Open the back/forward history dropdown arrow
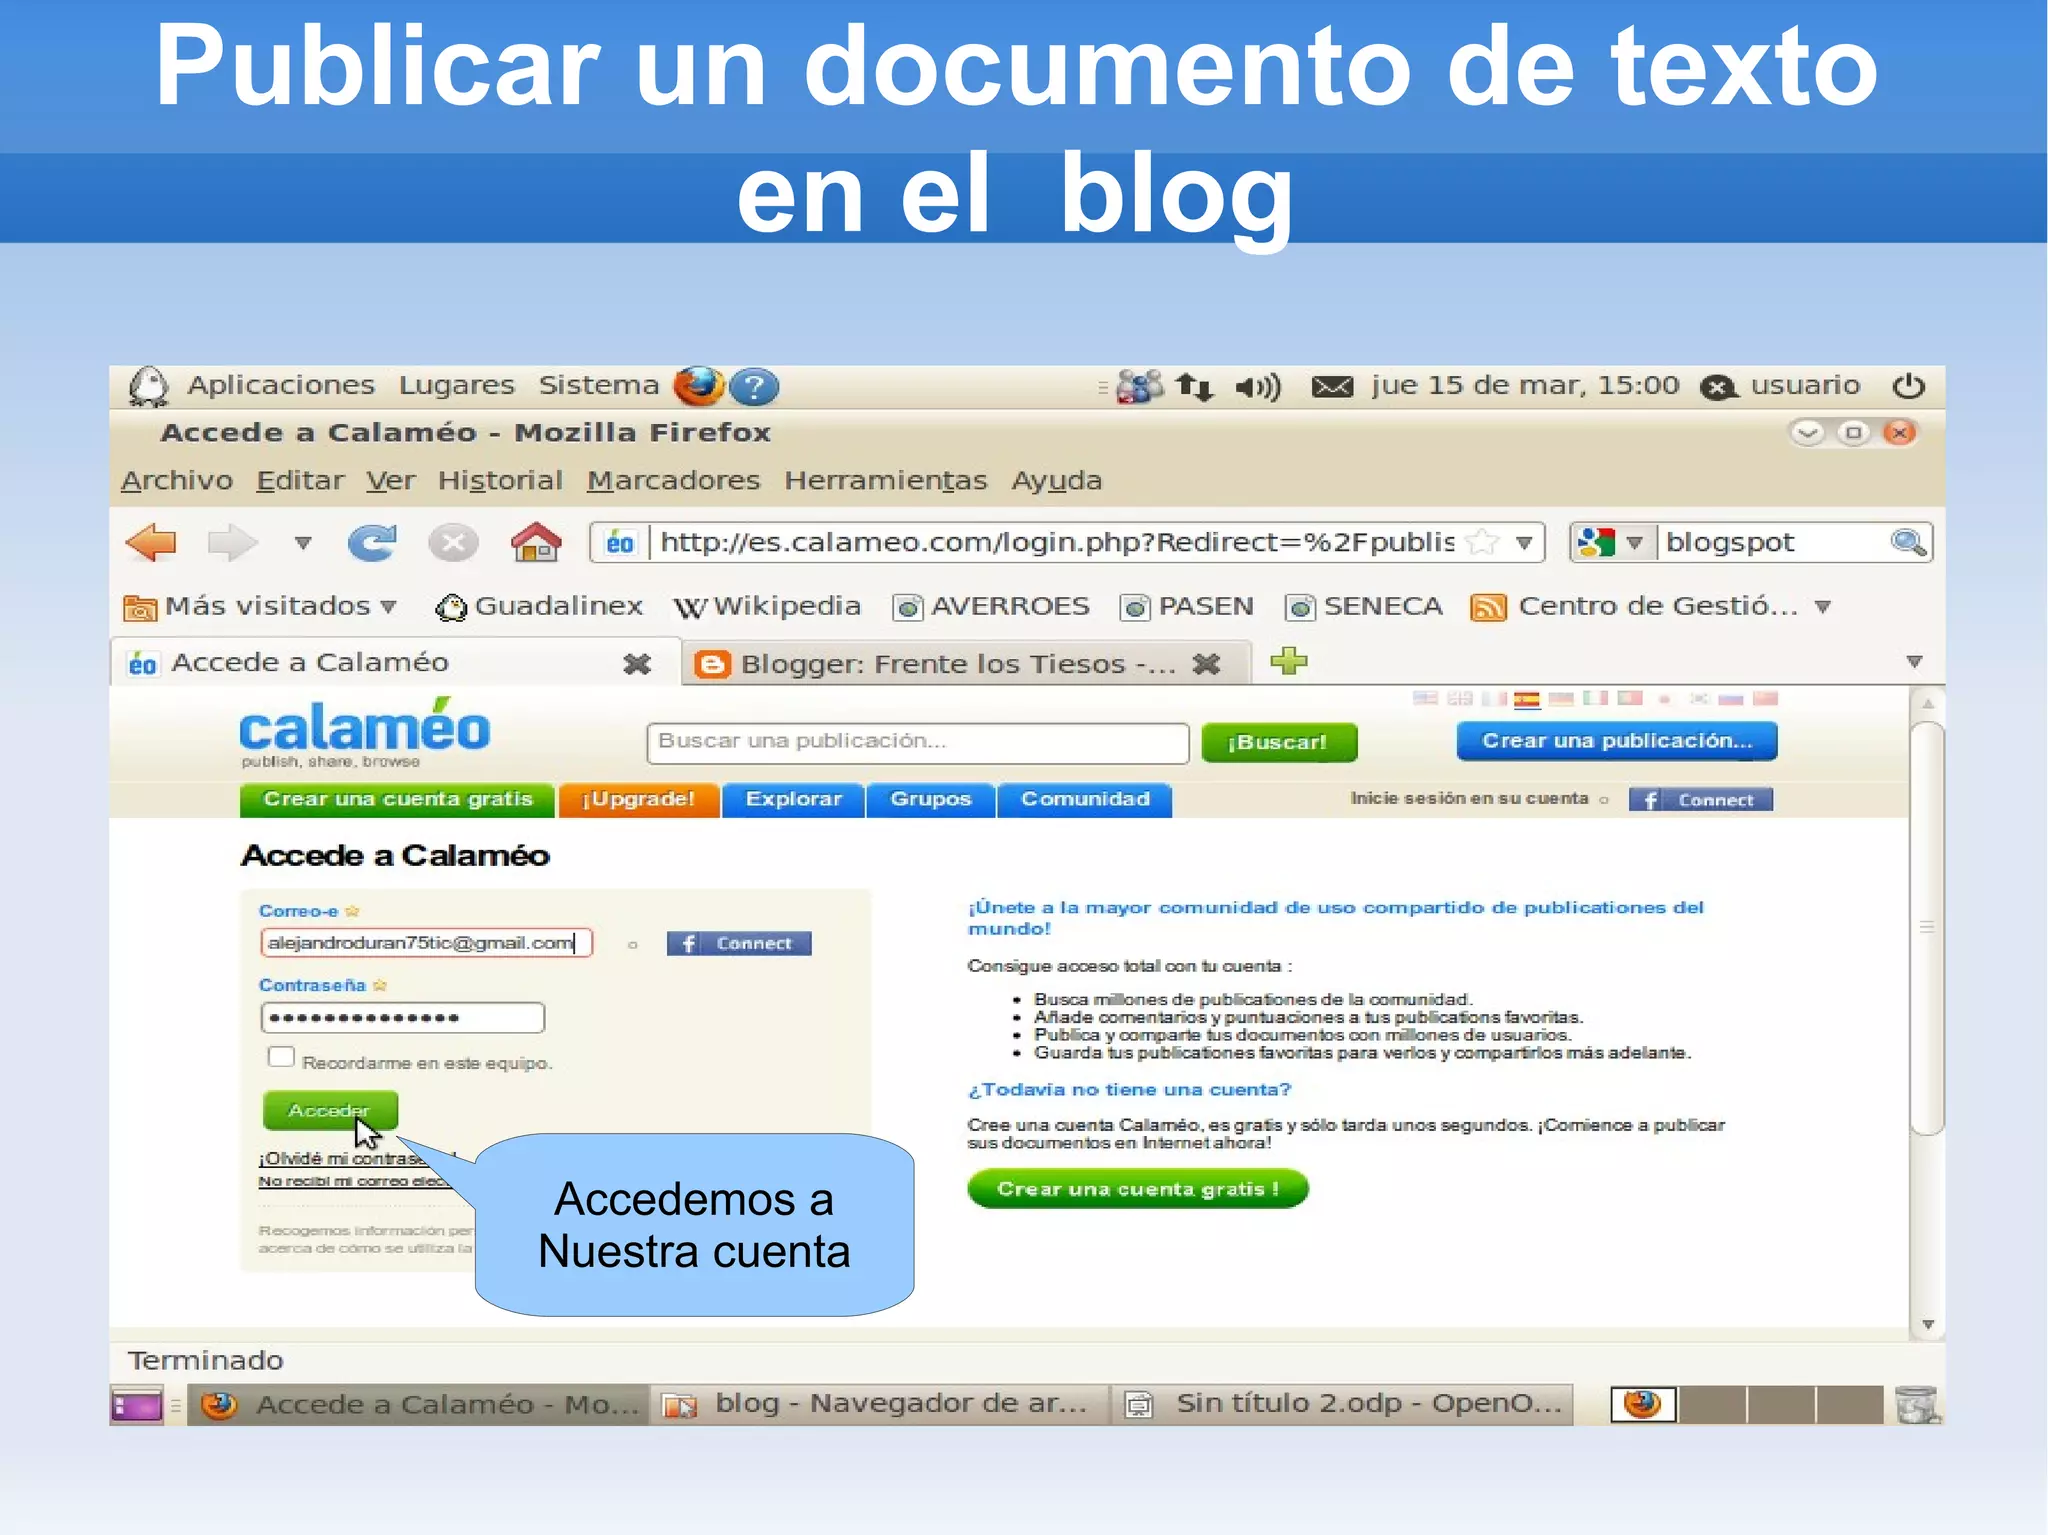 303,543
